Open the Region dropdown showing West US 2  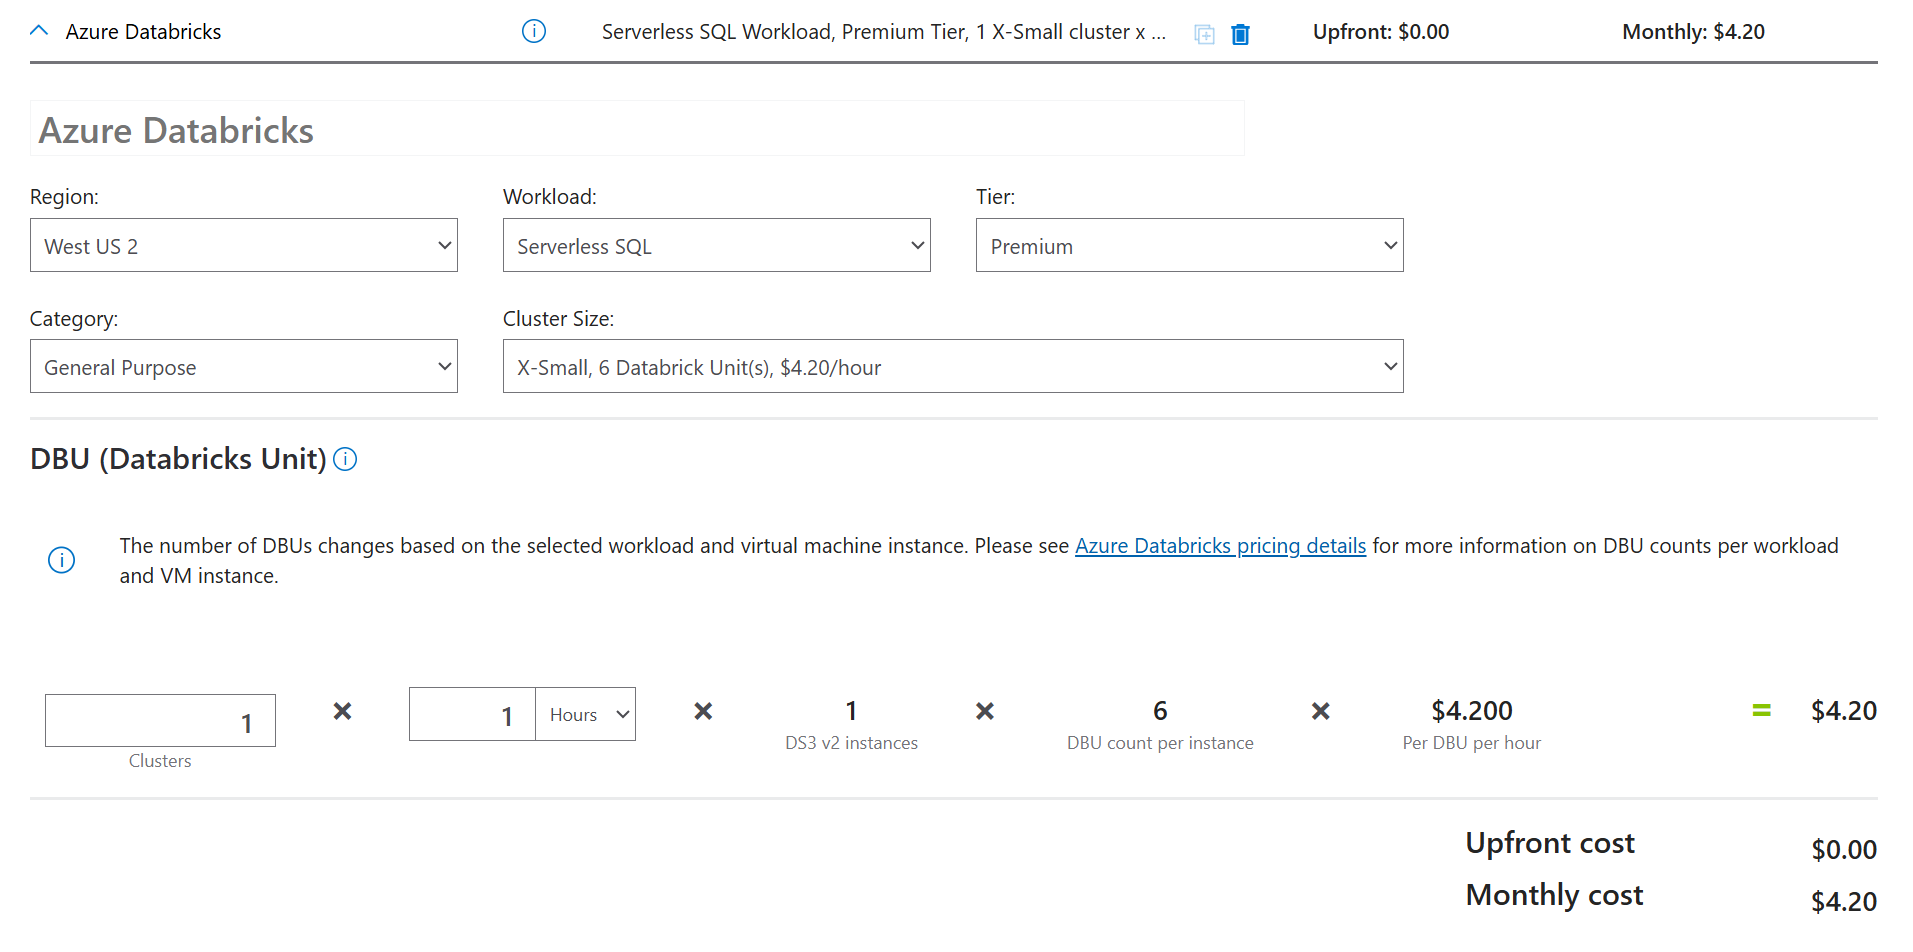(244, 245)
